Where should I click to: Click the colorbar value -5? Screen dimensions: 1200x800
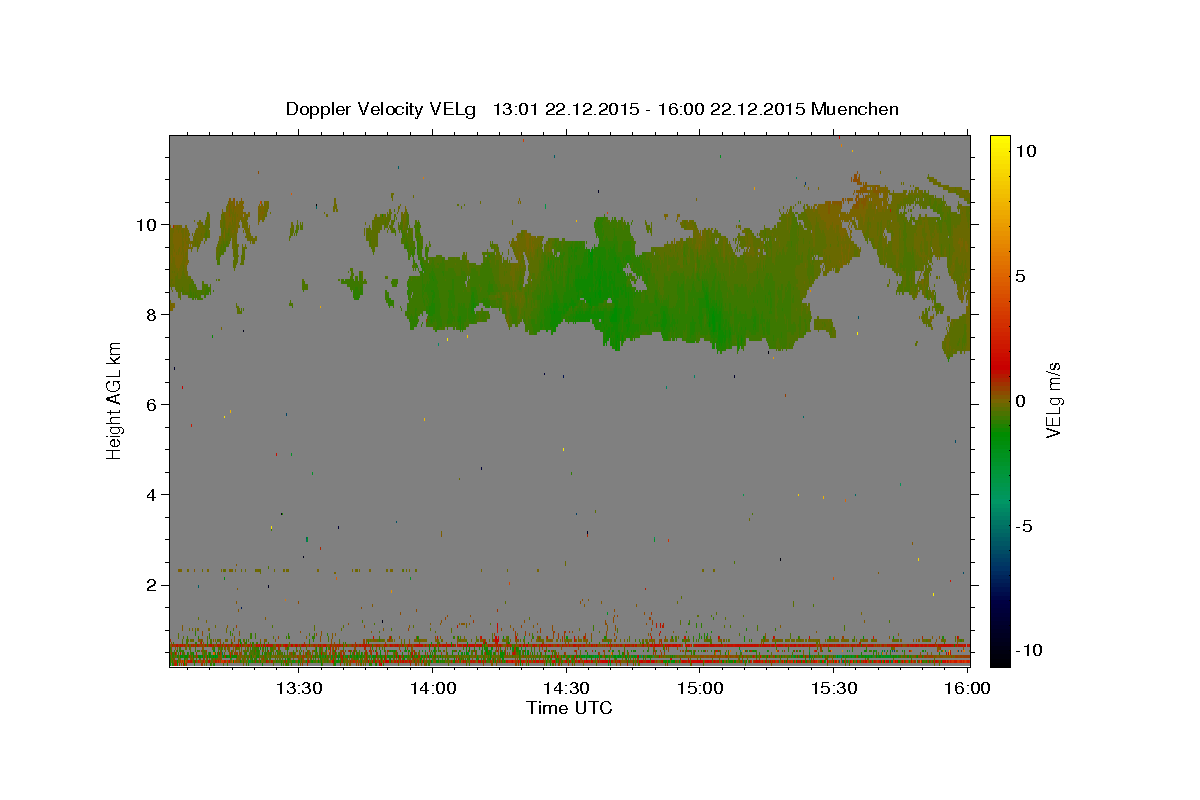(1023, 526)
